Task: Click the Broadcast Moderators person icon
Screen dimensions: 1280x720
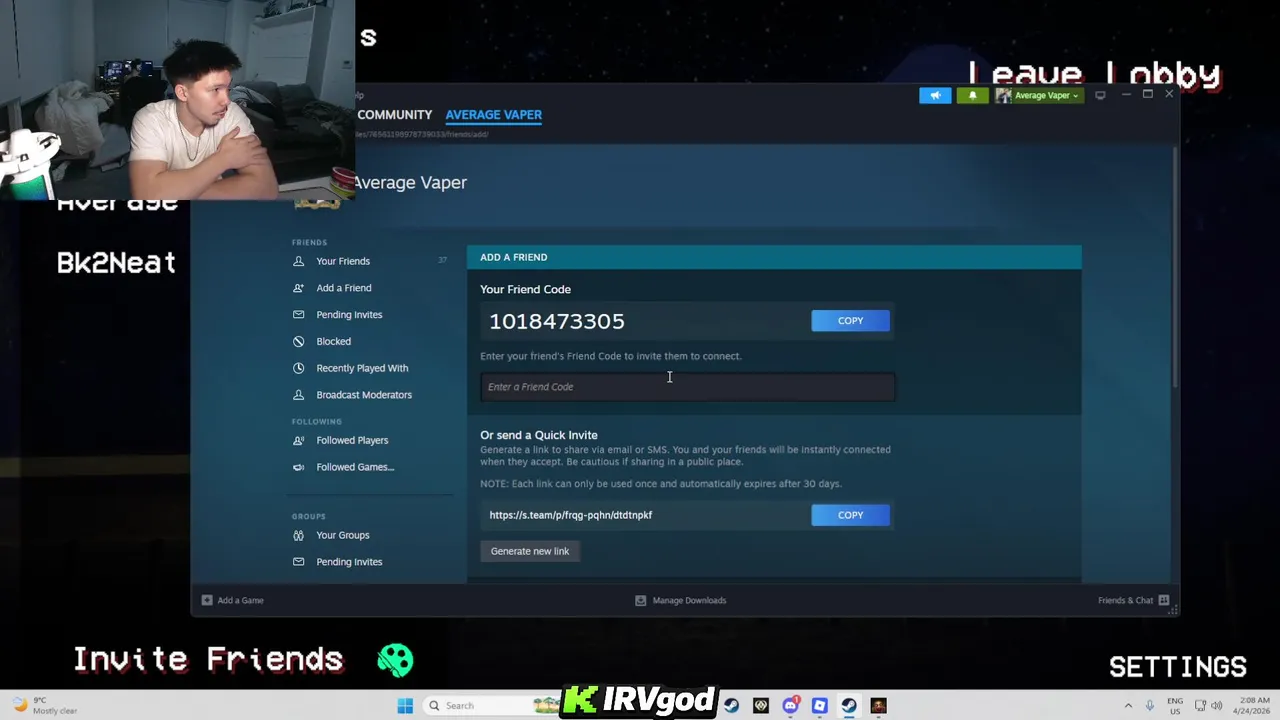Action: [298, 395]
